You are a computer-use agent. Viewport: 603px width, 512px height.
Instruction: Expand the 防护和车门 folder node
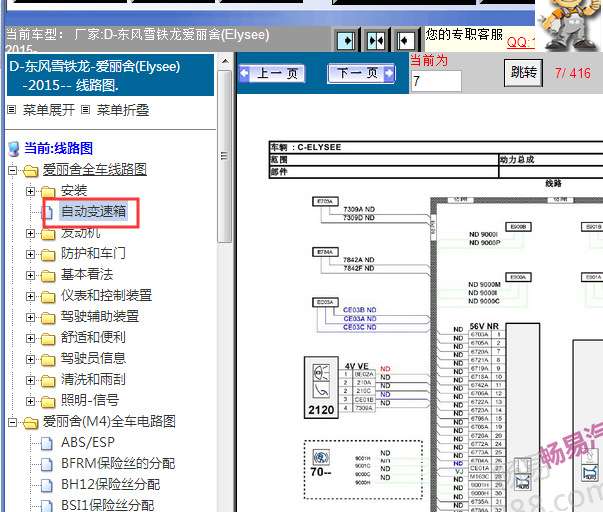pyautogui.click(x=30, y=254)
